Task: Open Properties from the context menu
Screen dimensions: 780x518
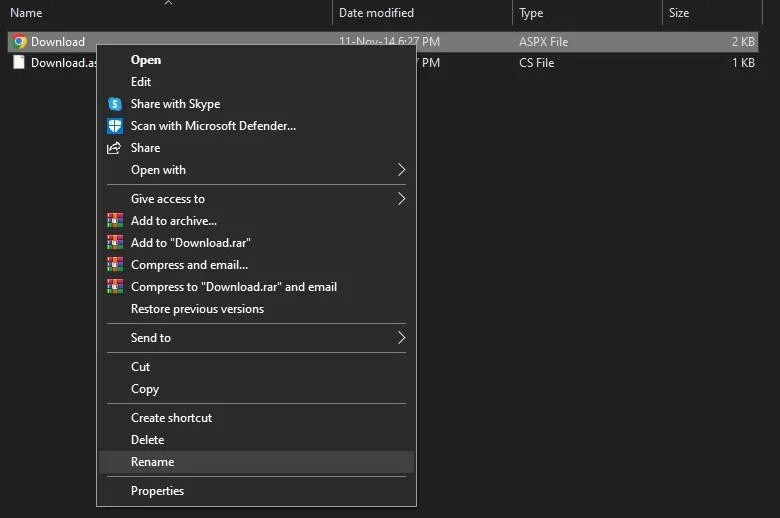Action: pos(157,491)
